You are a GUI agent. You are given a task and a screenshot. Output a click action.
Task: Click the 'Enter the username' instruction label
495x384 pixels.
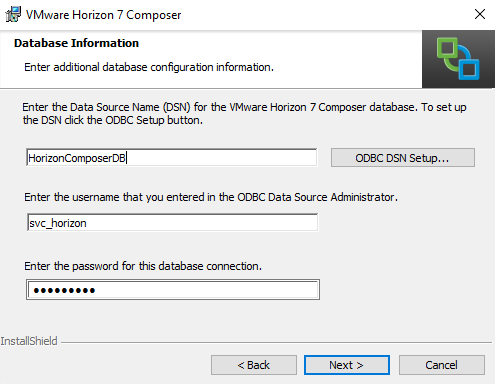pos(211,197)
